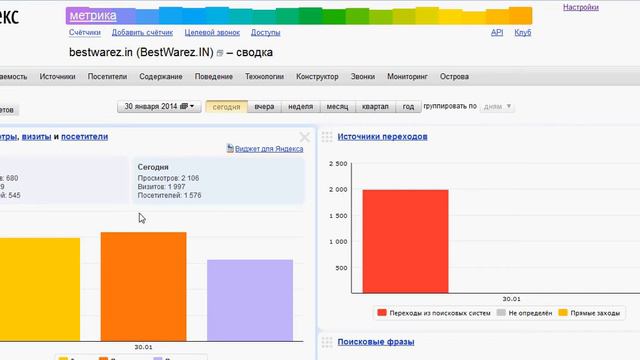
Task: Open the Посетители menu
Action: 107,76
